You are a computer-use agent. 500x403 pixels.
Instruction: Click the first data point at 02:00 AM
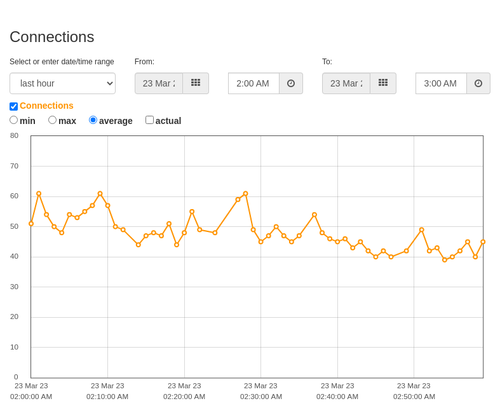(31, 224)
